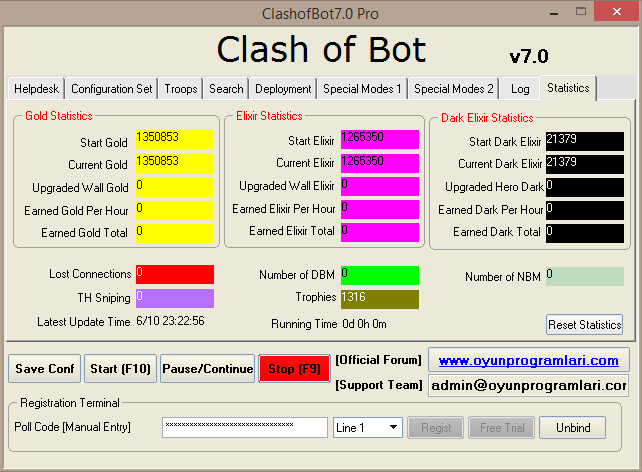Click the Number of NBM field
642x472 pixels.
tap(585, 276)
